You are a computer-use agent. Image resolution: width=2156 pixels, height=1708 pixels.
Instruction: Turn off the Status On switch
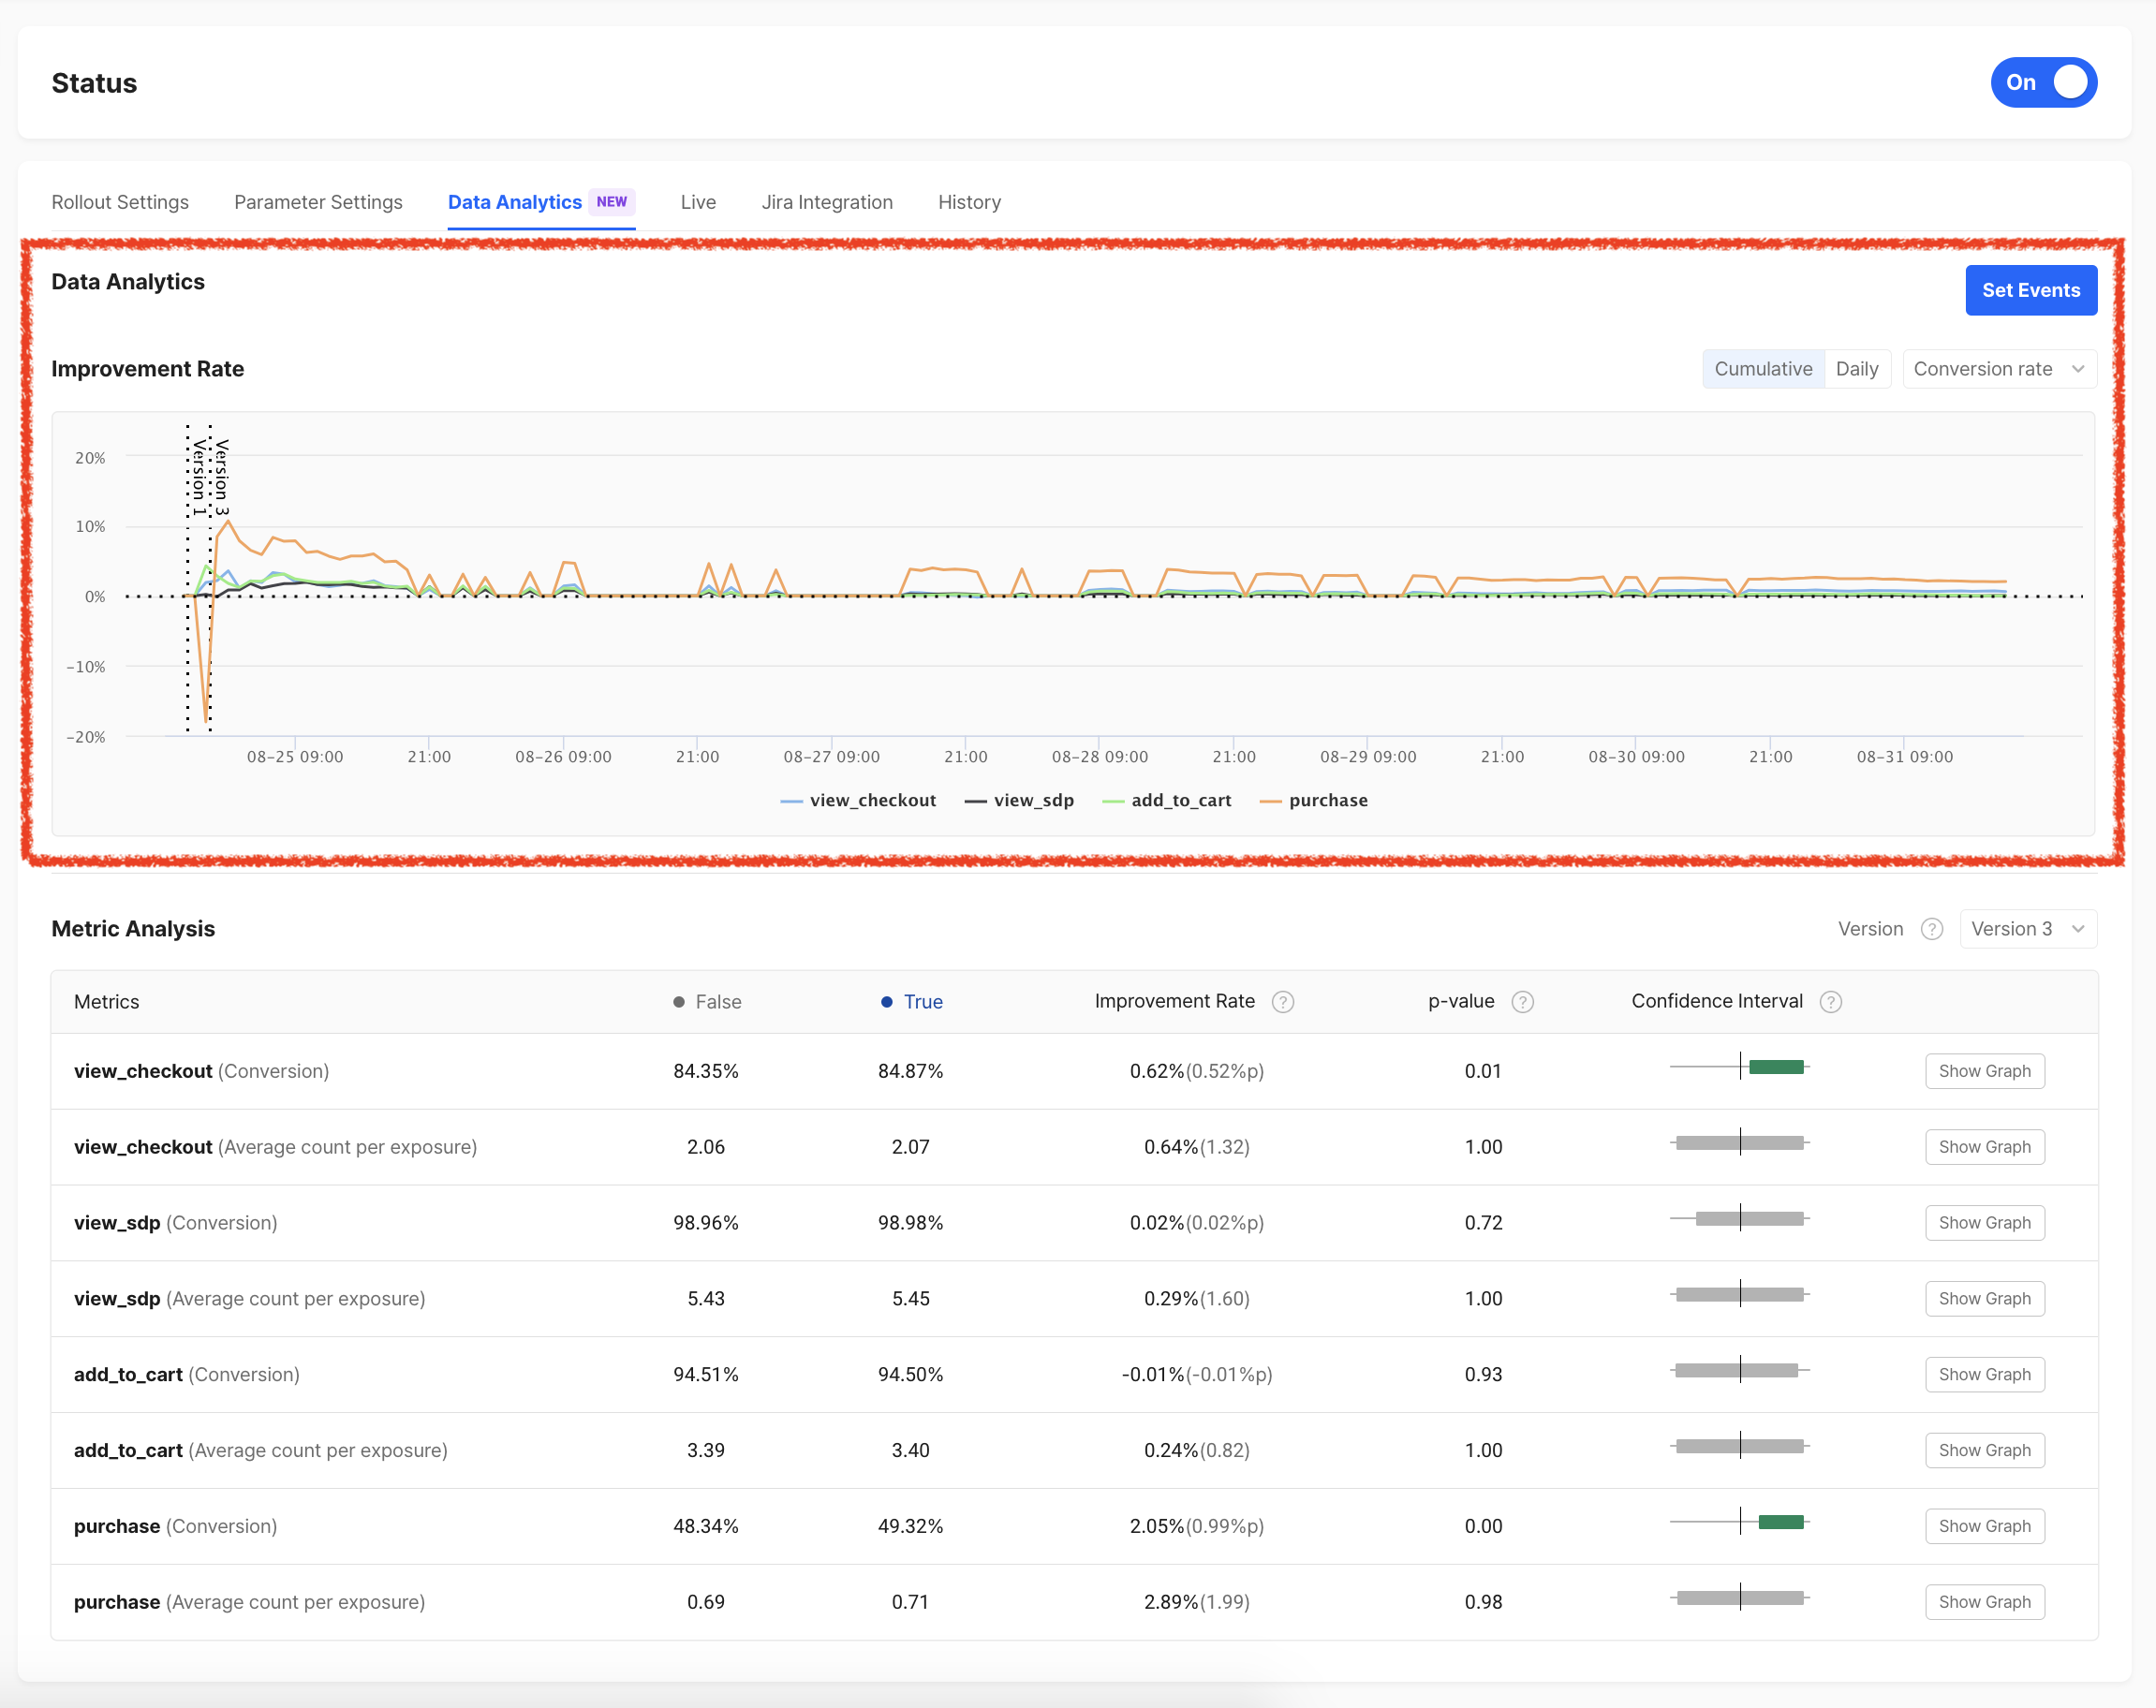2043,83
